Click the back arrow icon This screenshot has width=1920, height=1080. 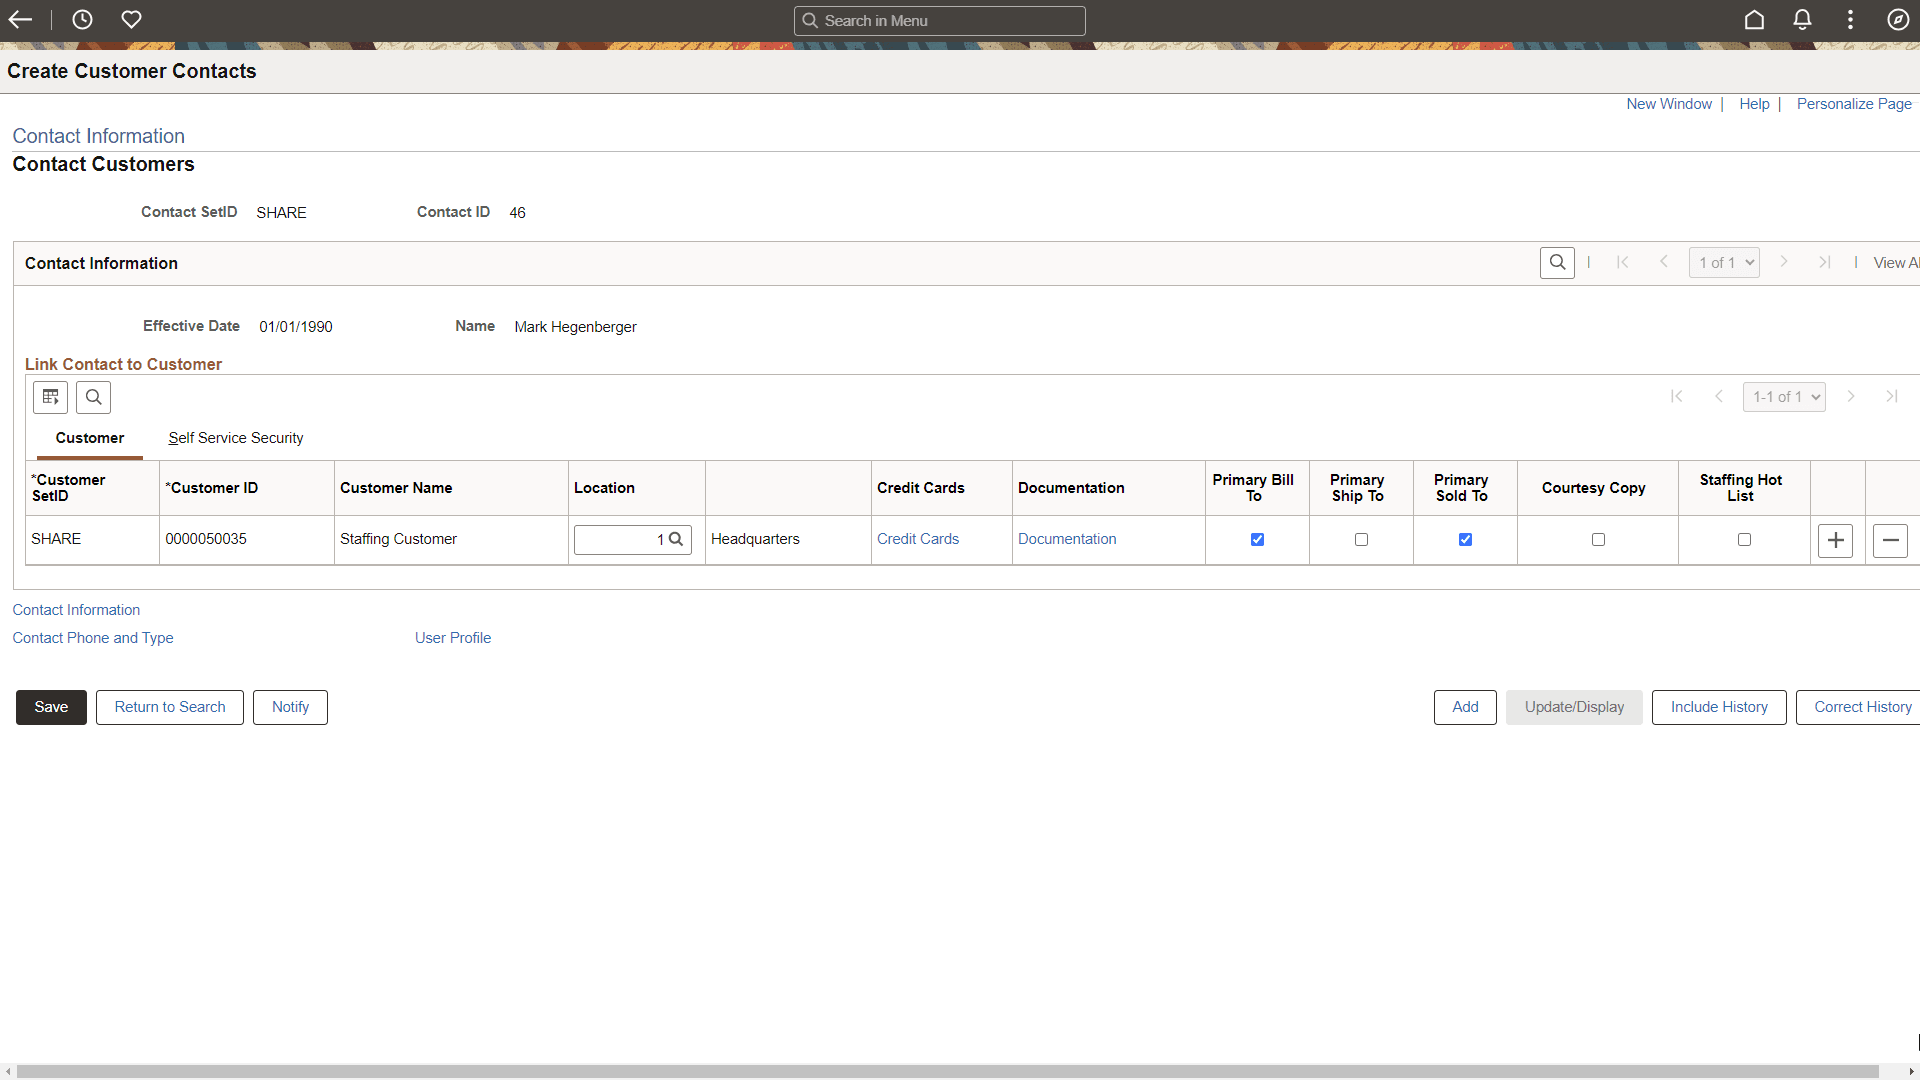pos(20,20)
